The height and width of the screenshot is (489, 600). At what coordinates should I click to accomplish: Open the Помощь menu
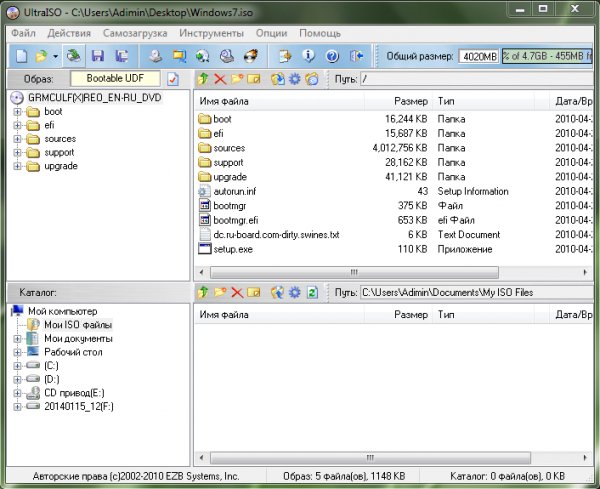tap(320, 33)
